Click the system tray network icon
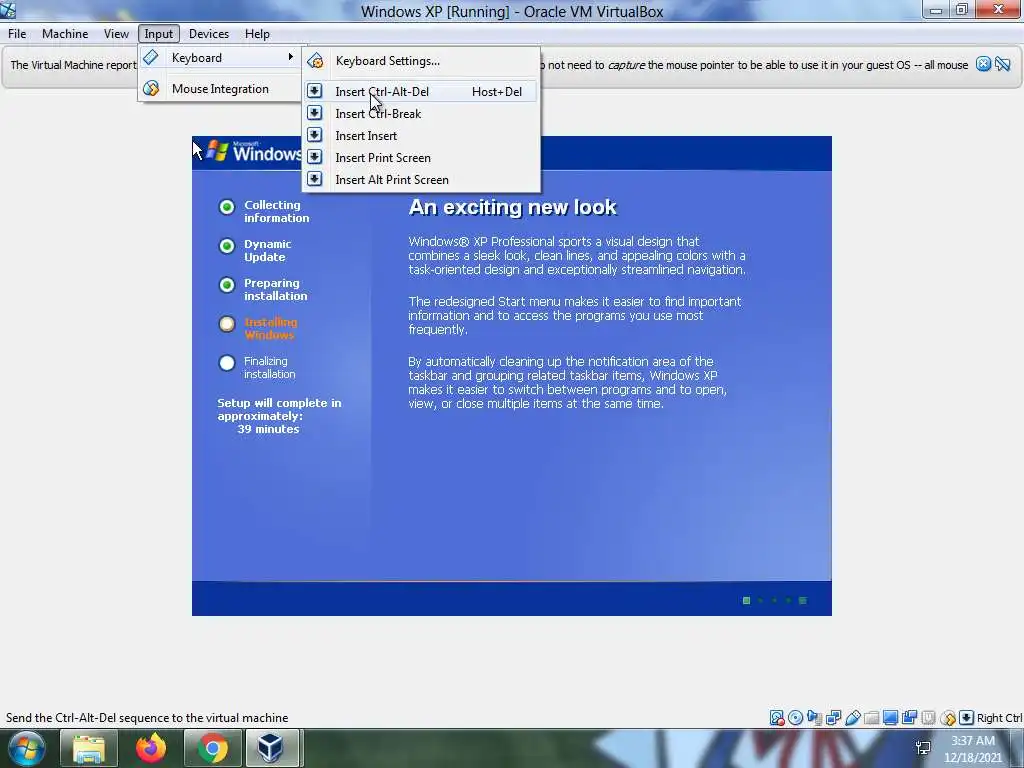The image size is (1024, 768). pos(923,748)
